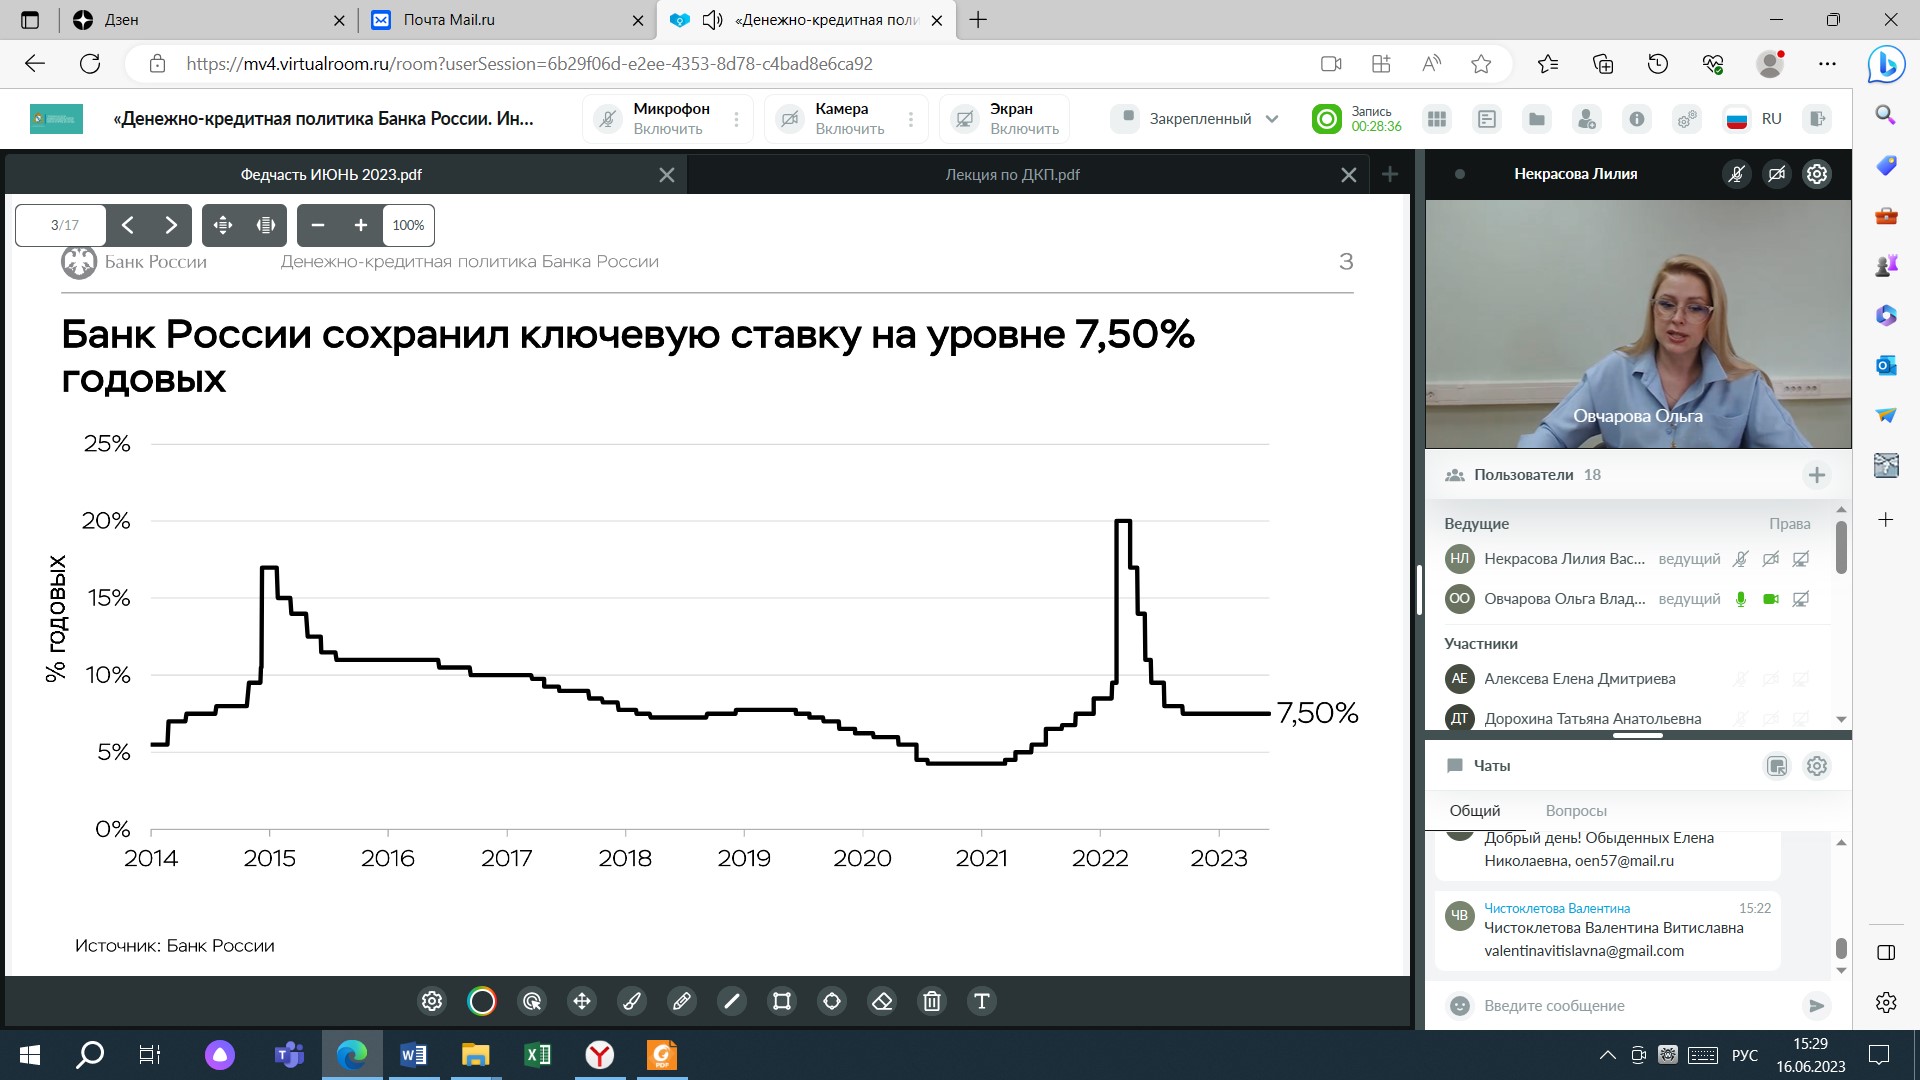Select the rectangle shape tool
This screenshot has height=1080, width=1920.
click(782, 1001)
